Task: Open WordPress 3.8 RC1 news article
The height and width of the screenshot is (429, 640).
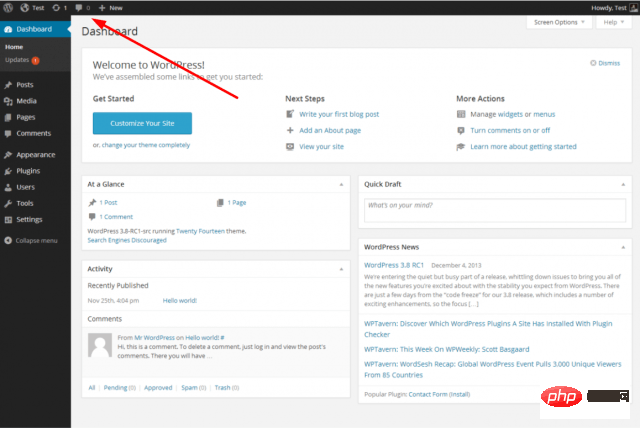Action: point(394,265)
